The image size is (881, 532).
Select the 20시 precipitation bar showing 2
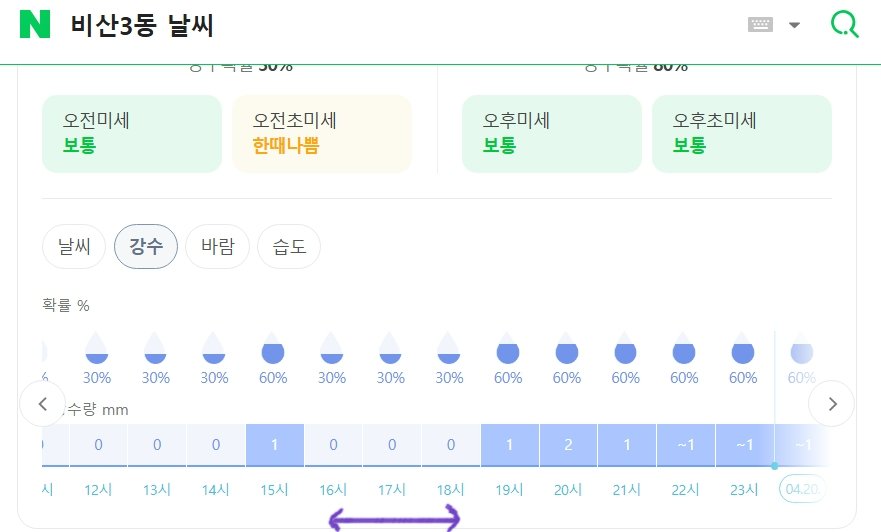(x=568, y=445)
